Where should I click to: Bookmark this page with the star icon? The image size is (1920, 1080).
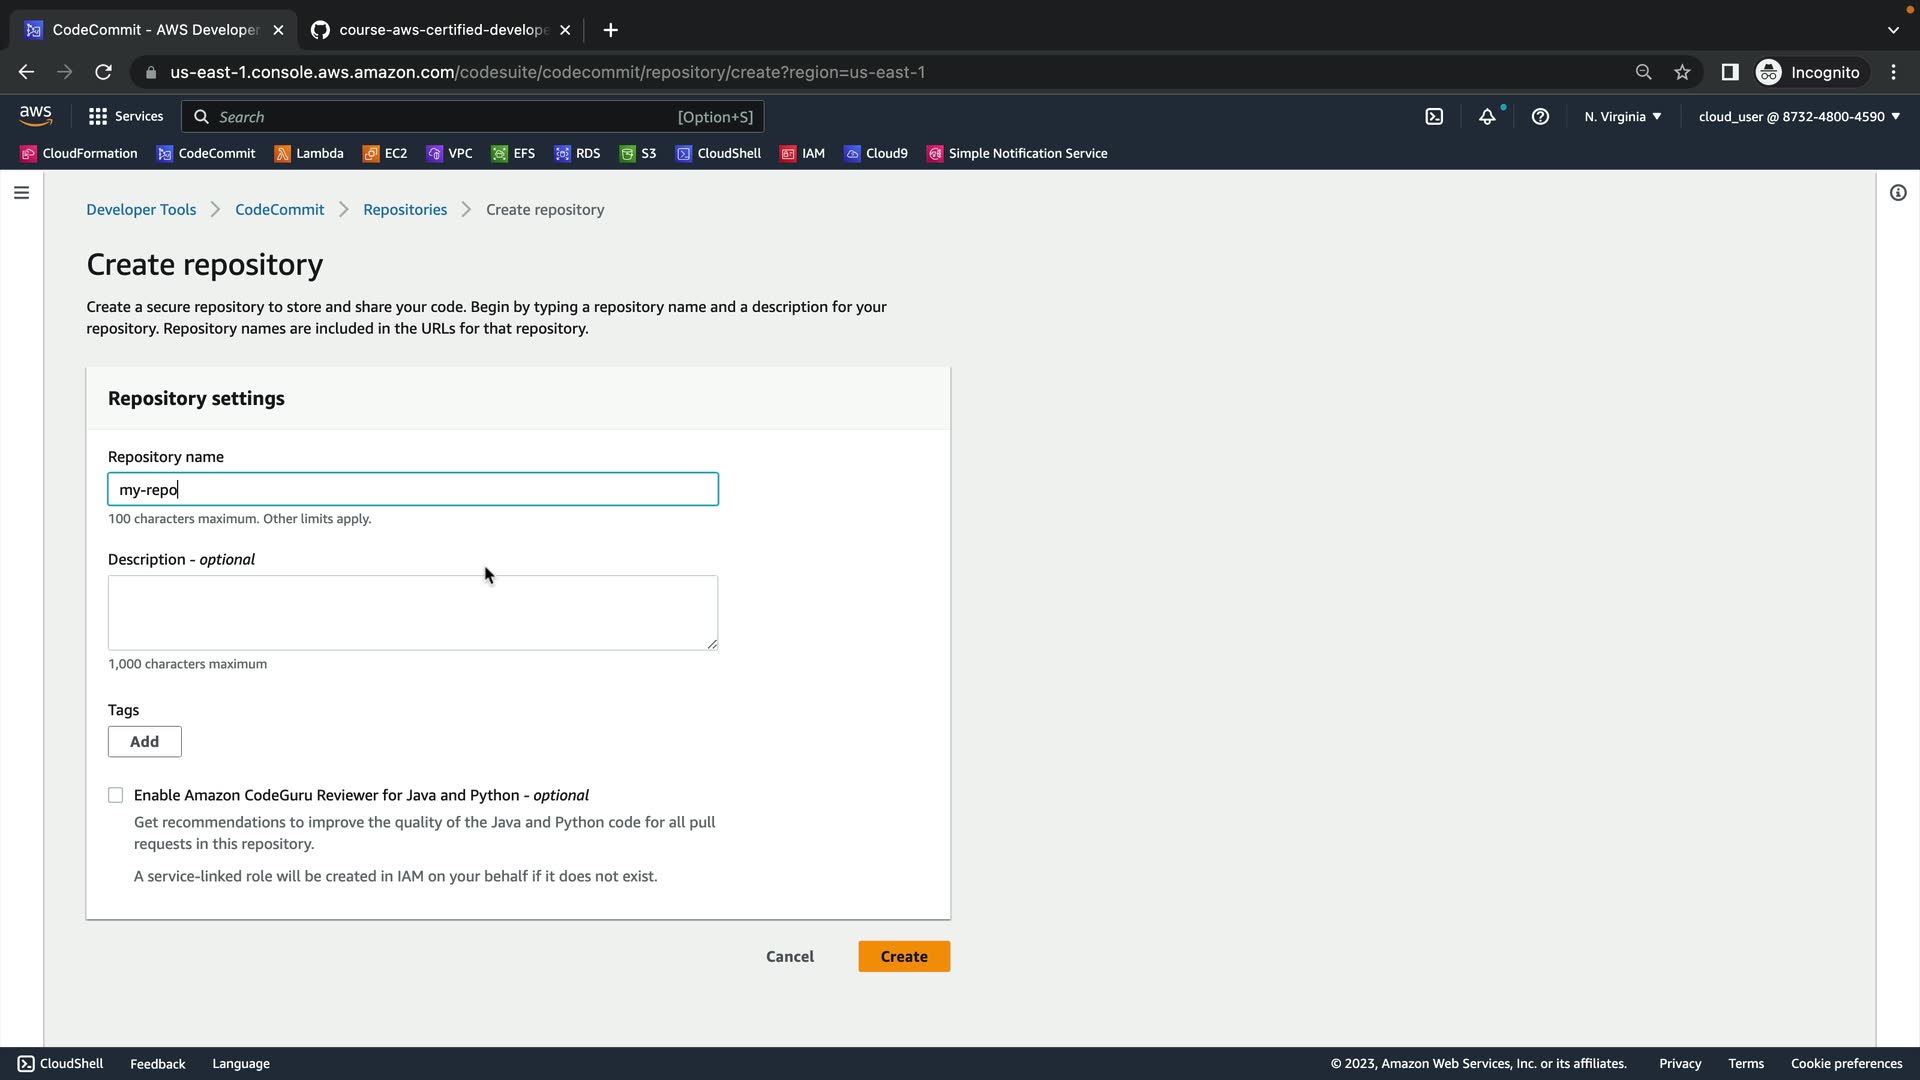coord(1682,72)
